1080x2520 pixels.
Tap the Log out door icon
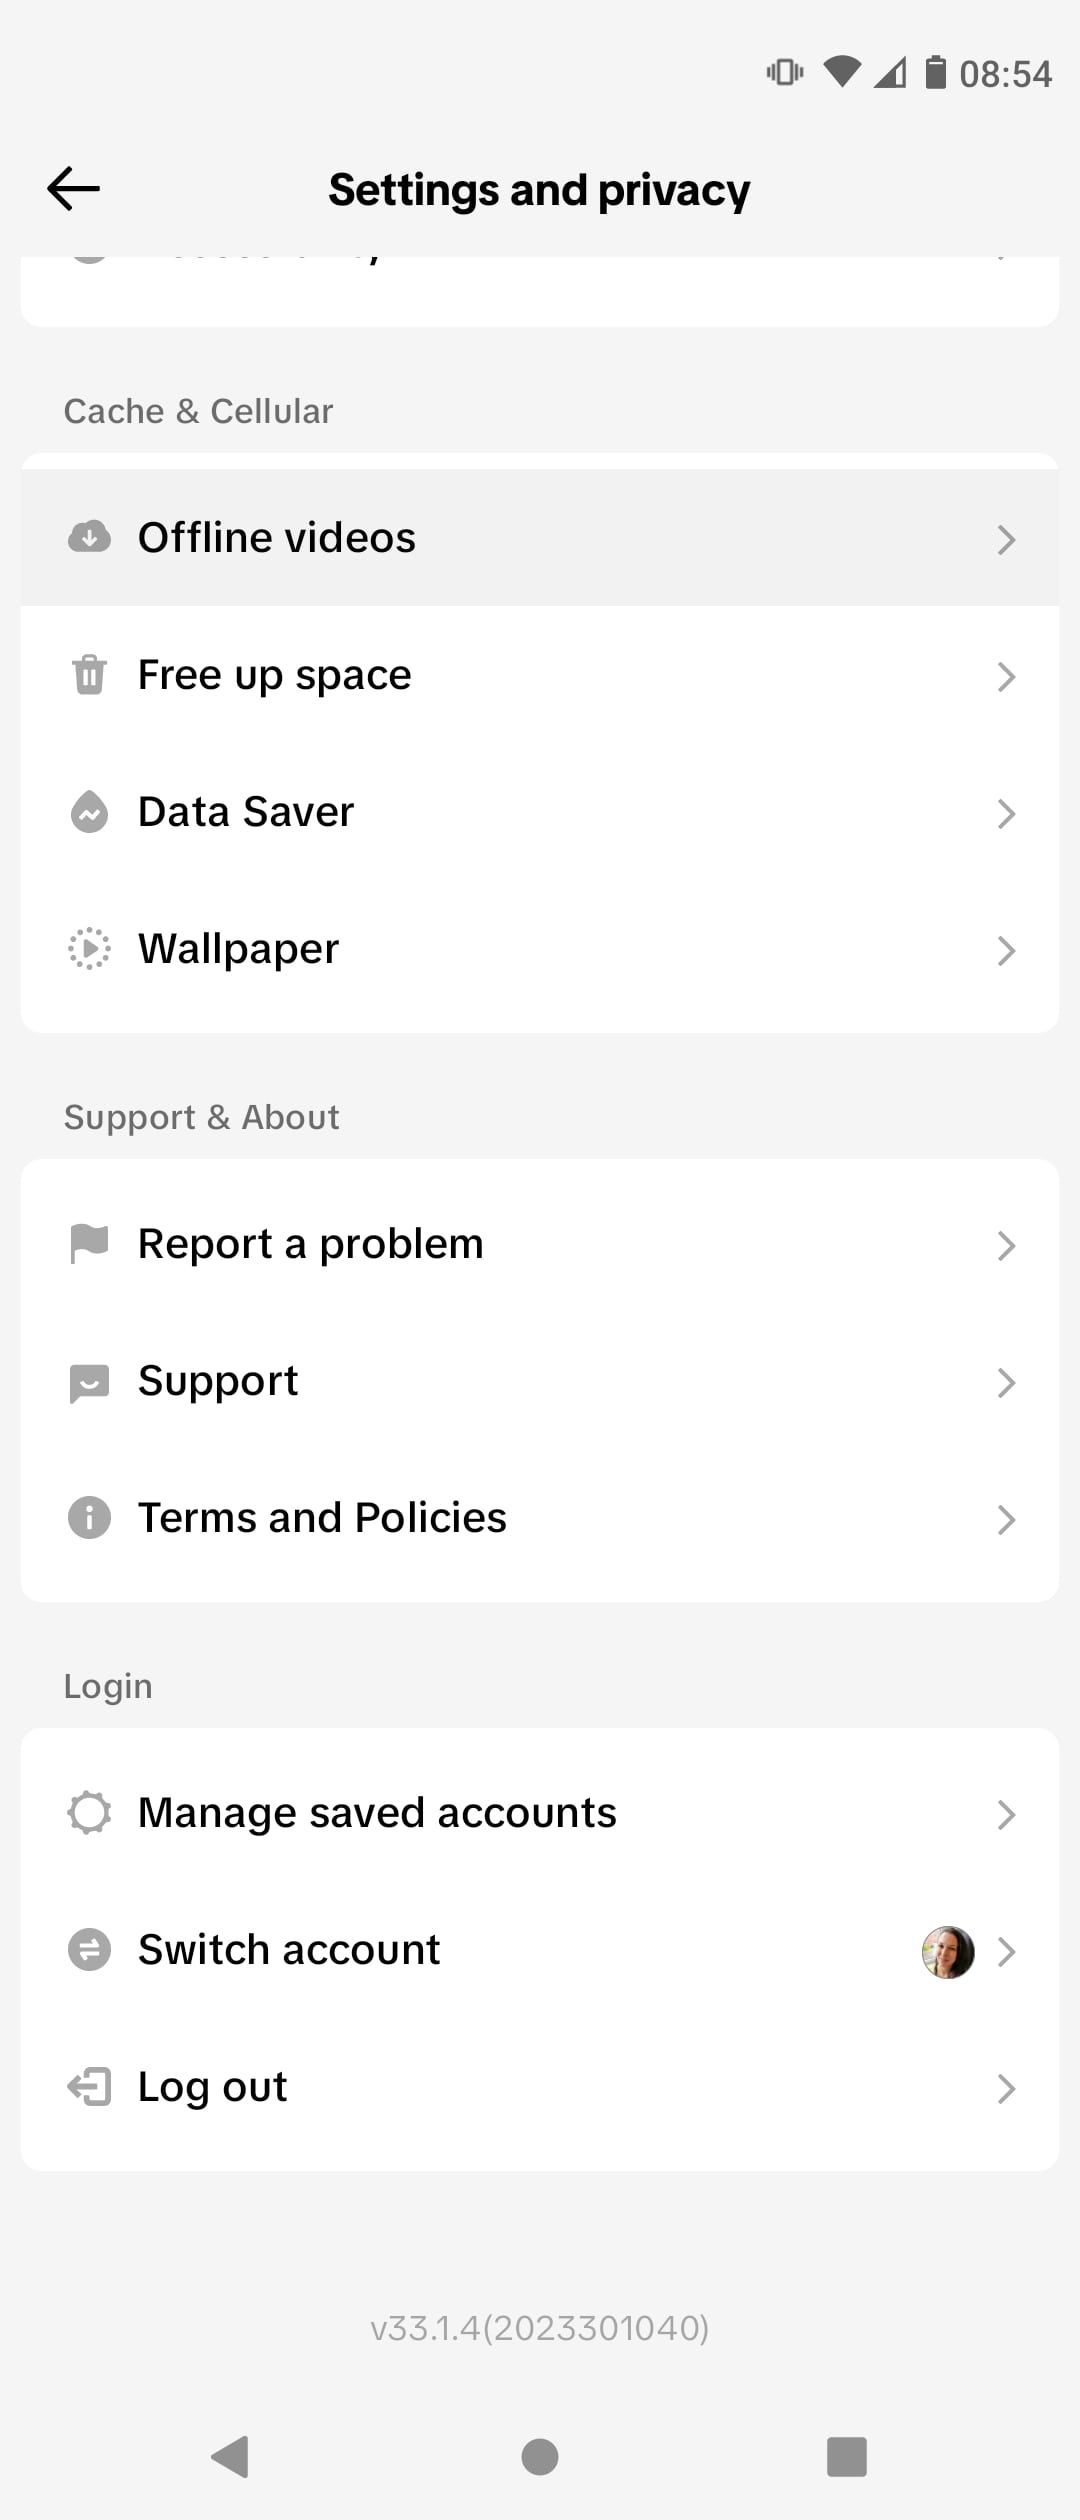[89, 2087]
